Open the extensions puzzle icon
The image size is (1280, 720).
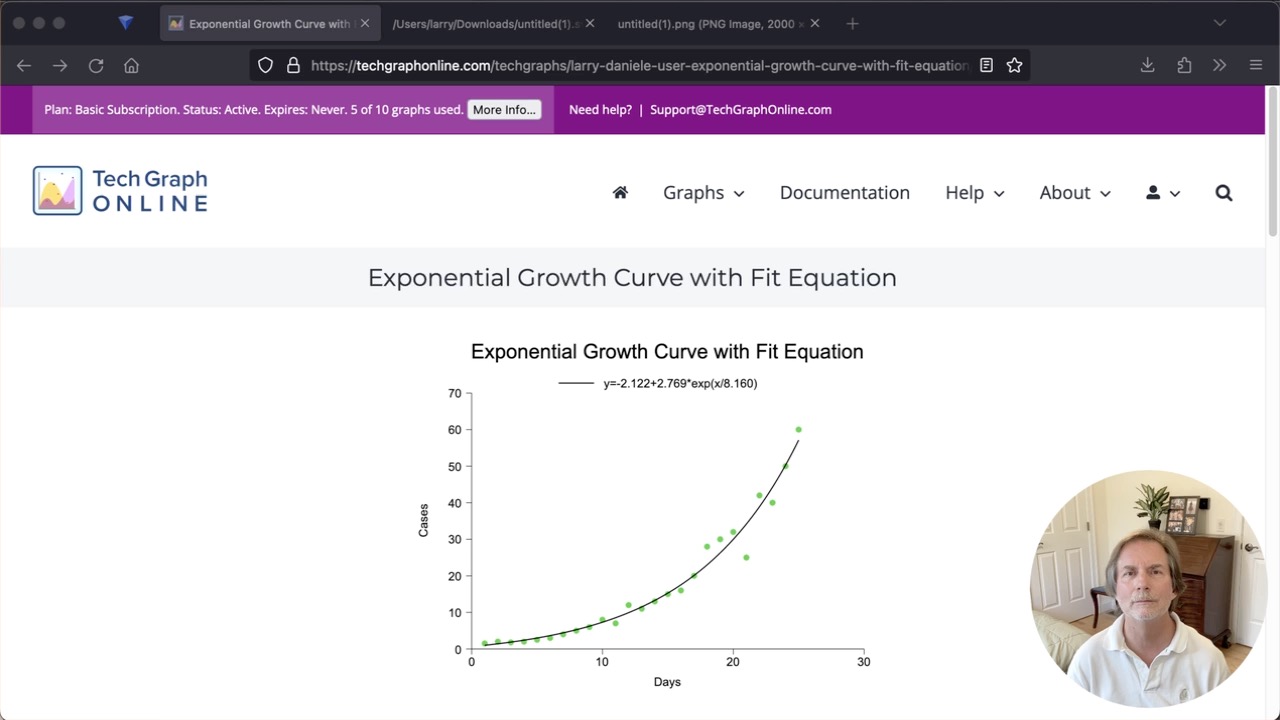pos(1184,66)
